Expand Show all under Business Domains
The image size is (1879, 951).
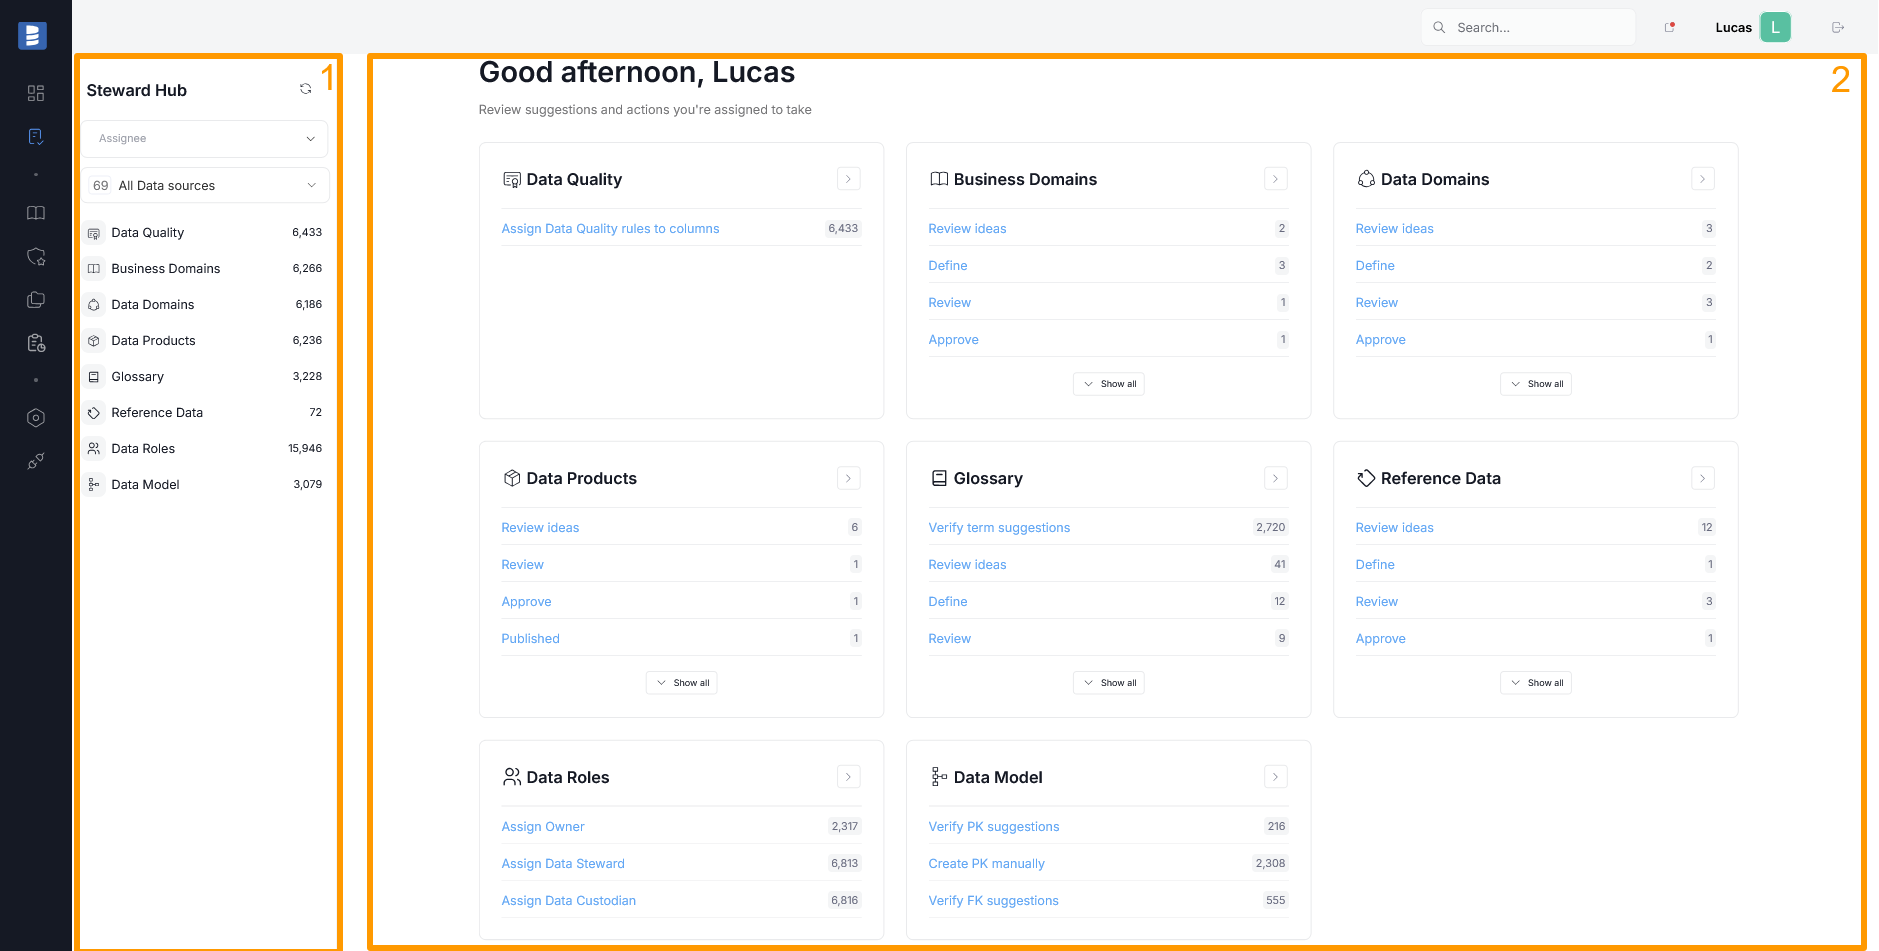click(1109, 384)
